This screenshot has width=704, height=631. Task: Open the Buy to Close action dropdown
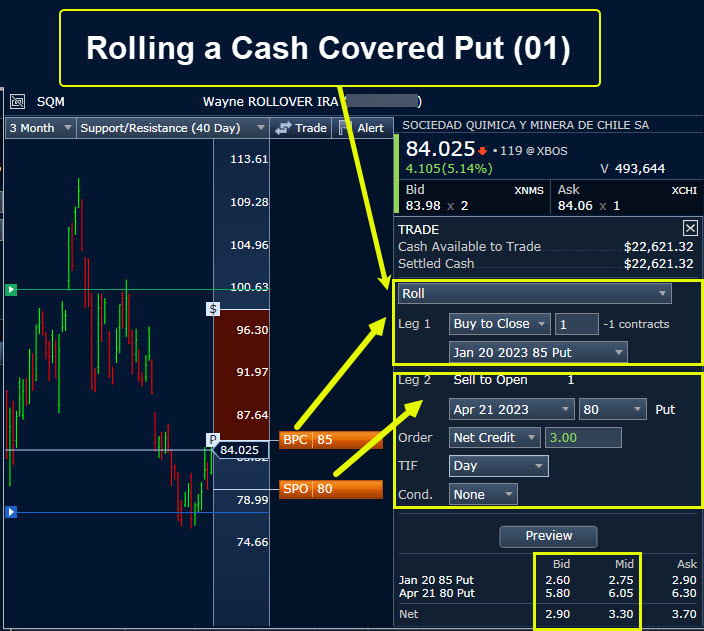pyautogui.click(x=499, y=324)
